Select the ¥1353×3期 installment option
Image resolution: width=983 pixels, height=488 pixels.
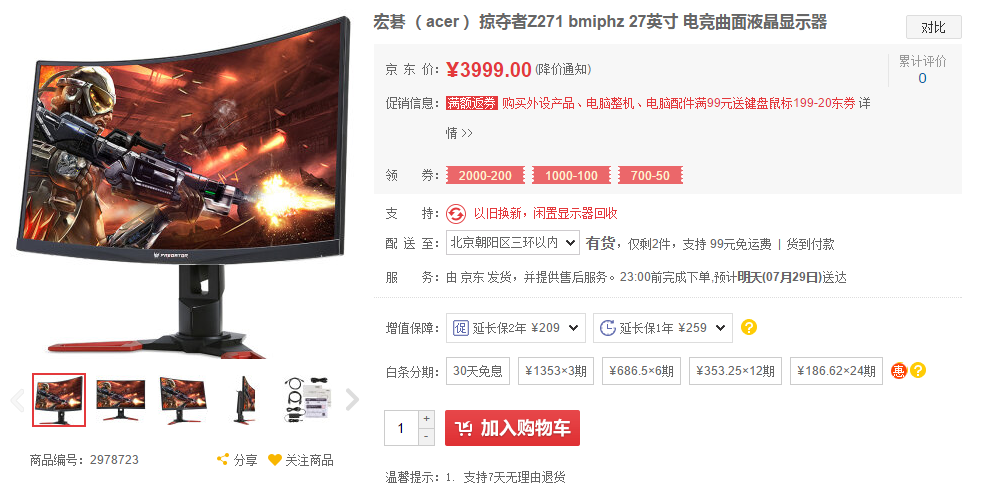556,371
